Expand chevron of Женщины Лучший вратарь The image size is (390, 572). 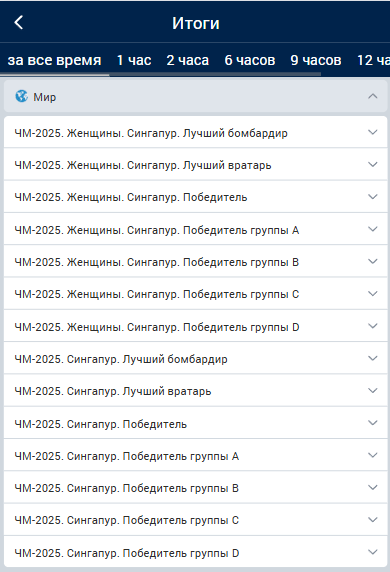point(372,165)
